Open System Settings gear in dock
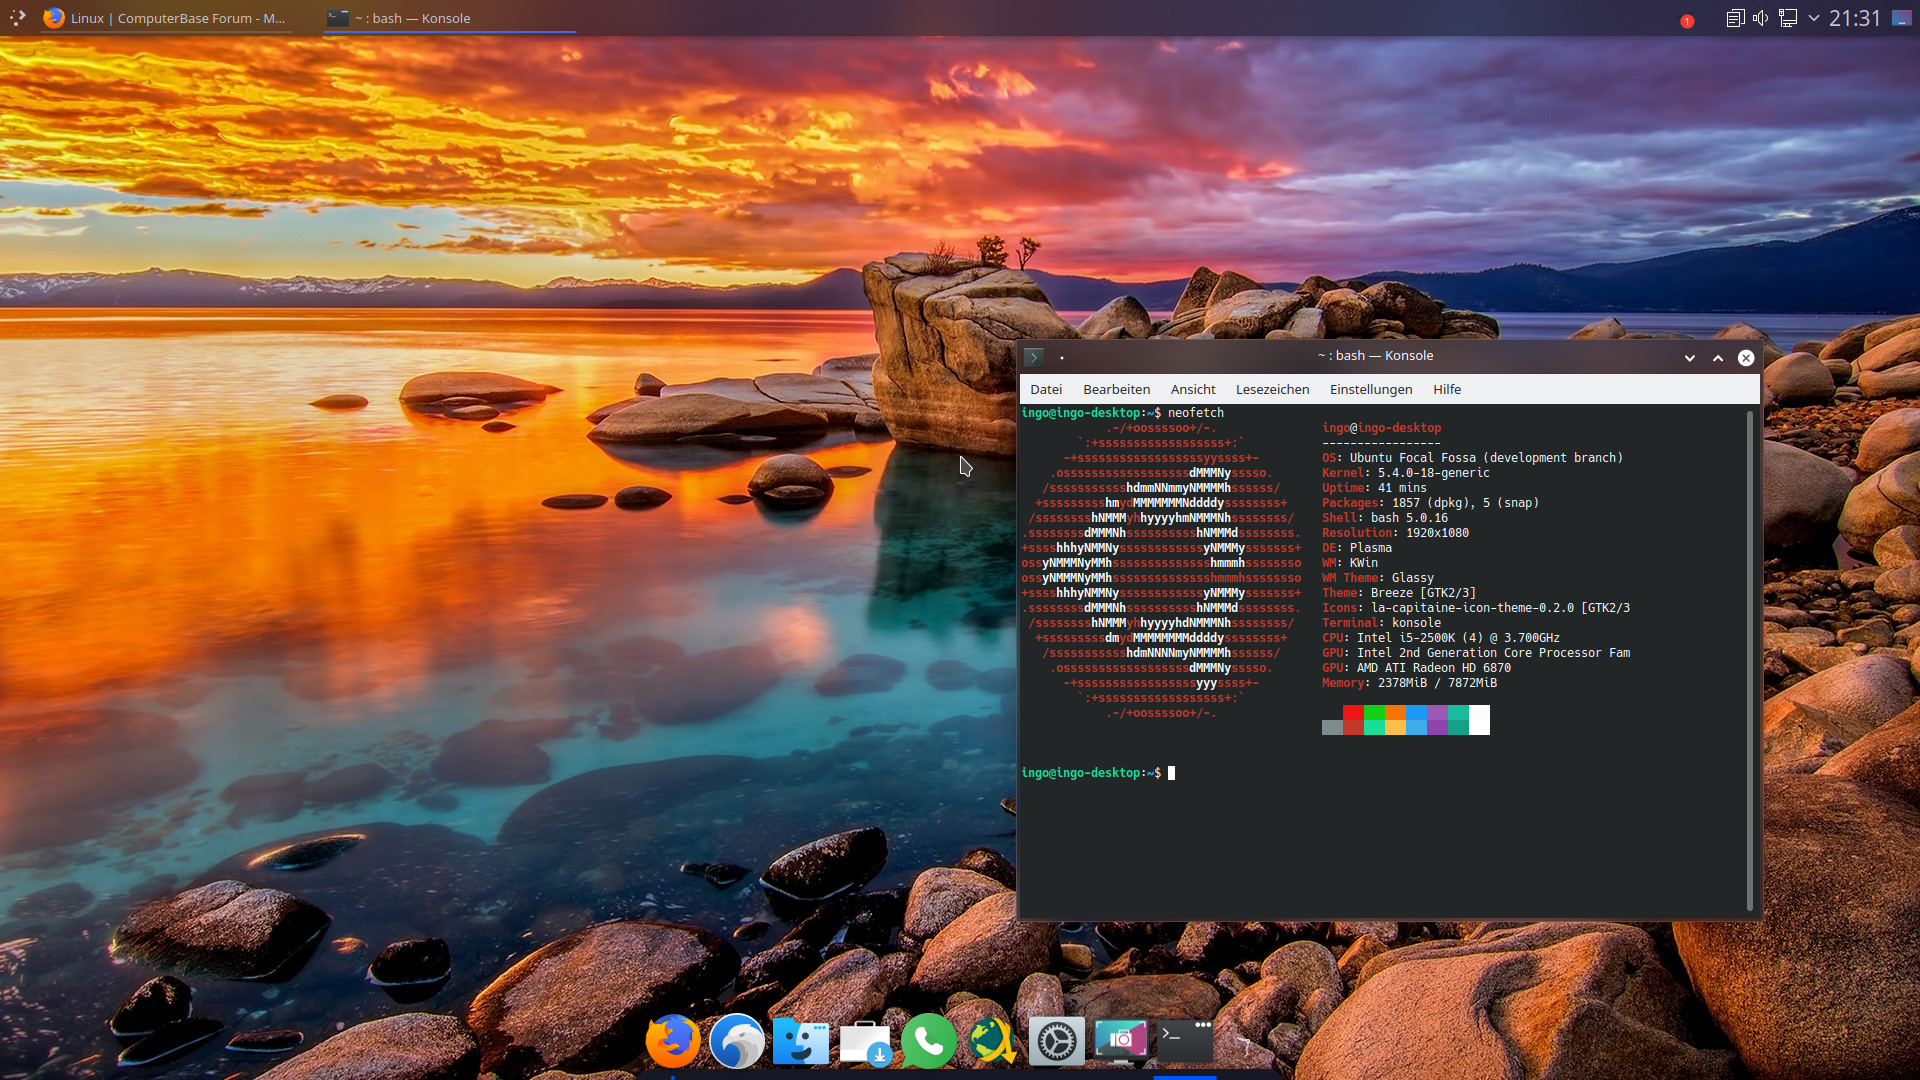Screen dimensions: 1920x1080 point(1057,1041)
